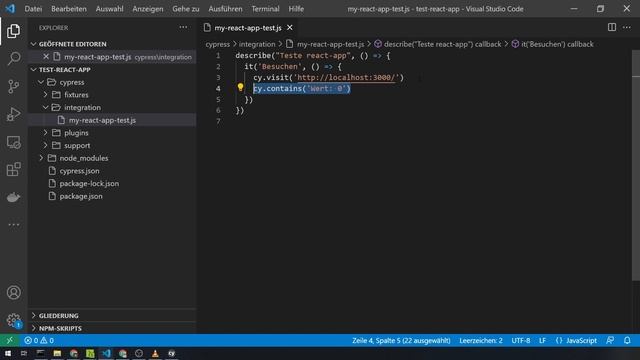
Task: Click the feedback icon in status bar
Action: (610, 340)
